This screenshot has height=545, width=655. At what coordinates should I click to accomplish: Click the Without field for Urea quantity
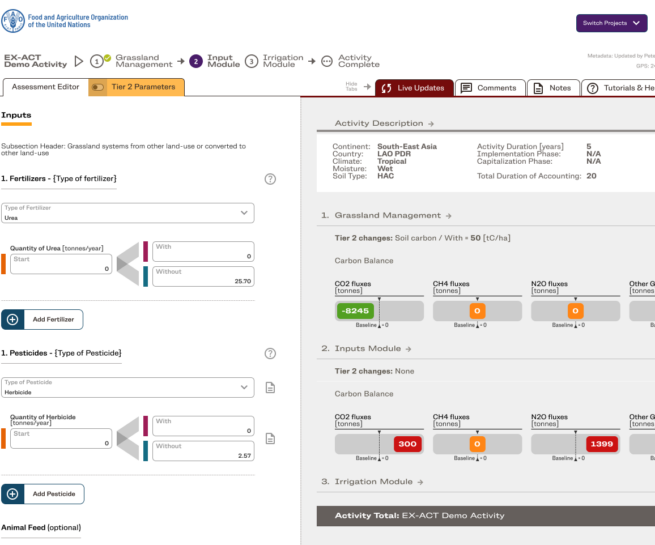click(x=204, y=277)
